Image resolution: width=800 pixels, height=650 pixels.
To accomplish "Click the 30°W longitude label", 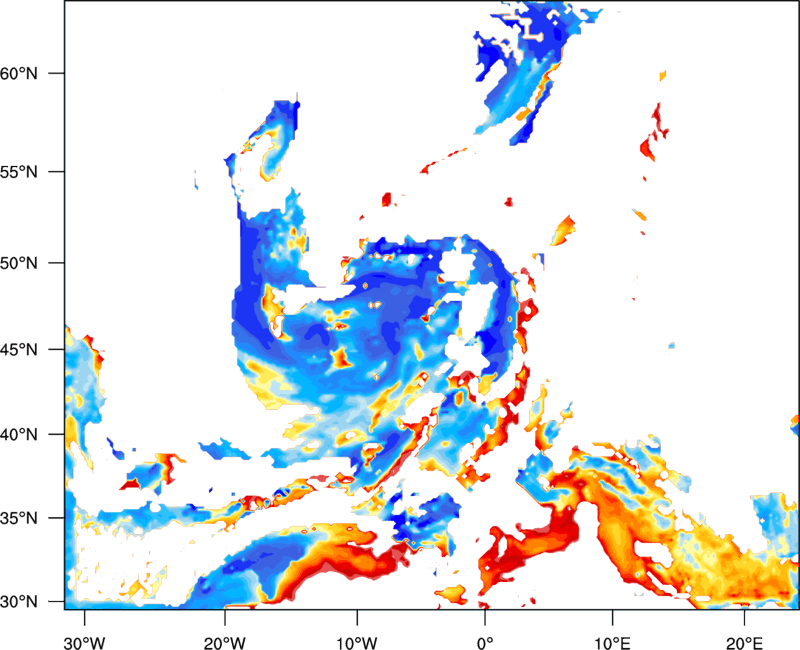I will [x=84, y=643].
